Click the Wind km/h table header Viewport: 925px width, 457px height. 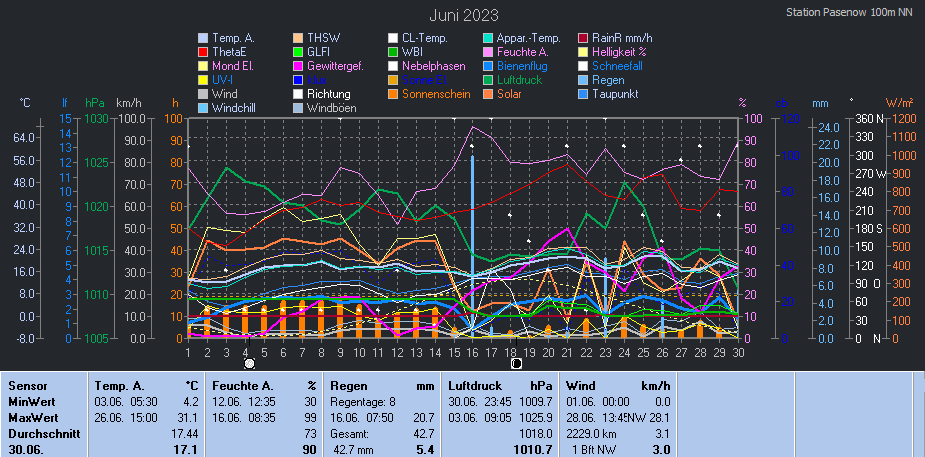tap(618, 386)
